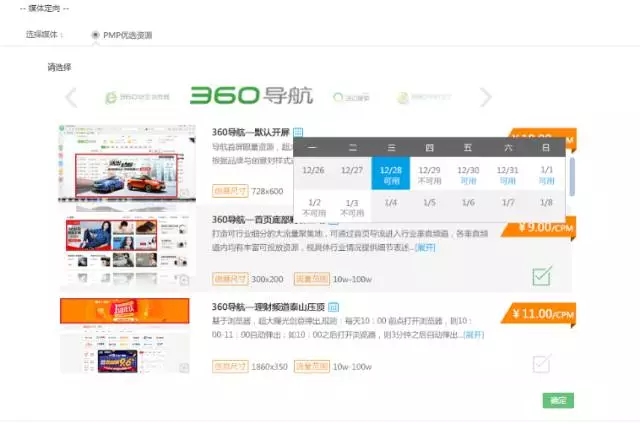The width and height of the screenshot is (640, 424).
Task: Open the 默认开屏 car ad preview thumbnail
Action: tap(127, 163)
